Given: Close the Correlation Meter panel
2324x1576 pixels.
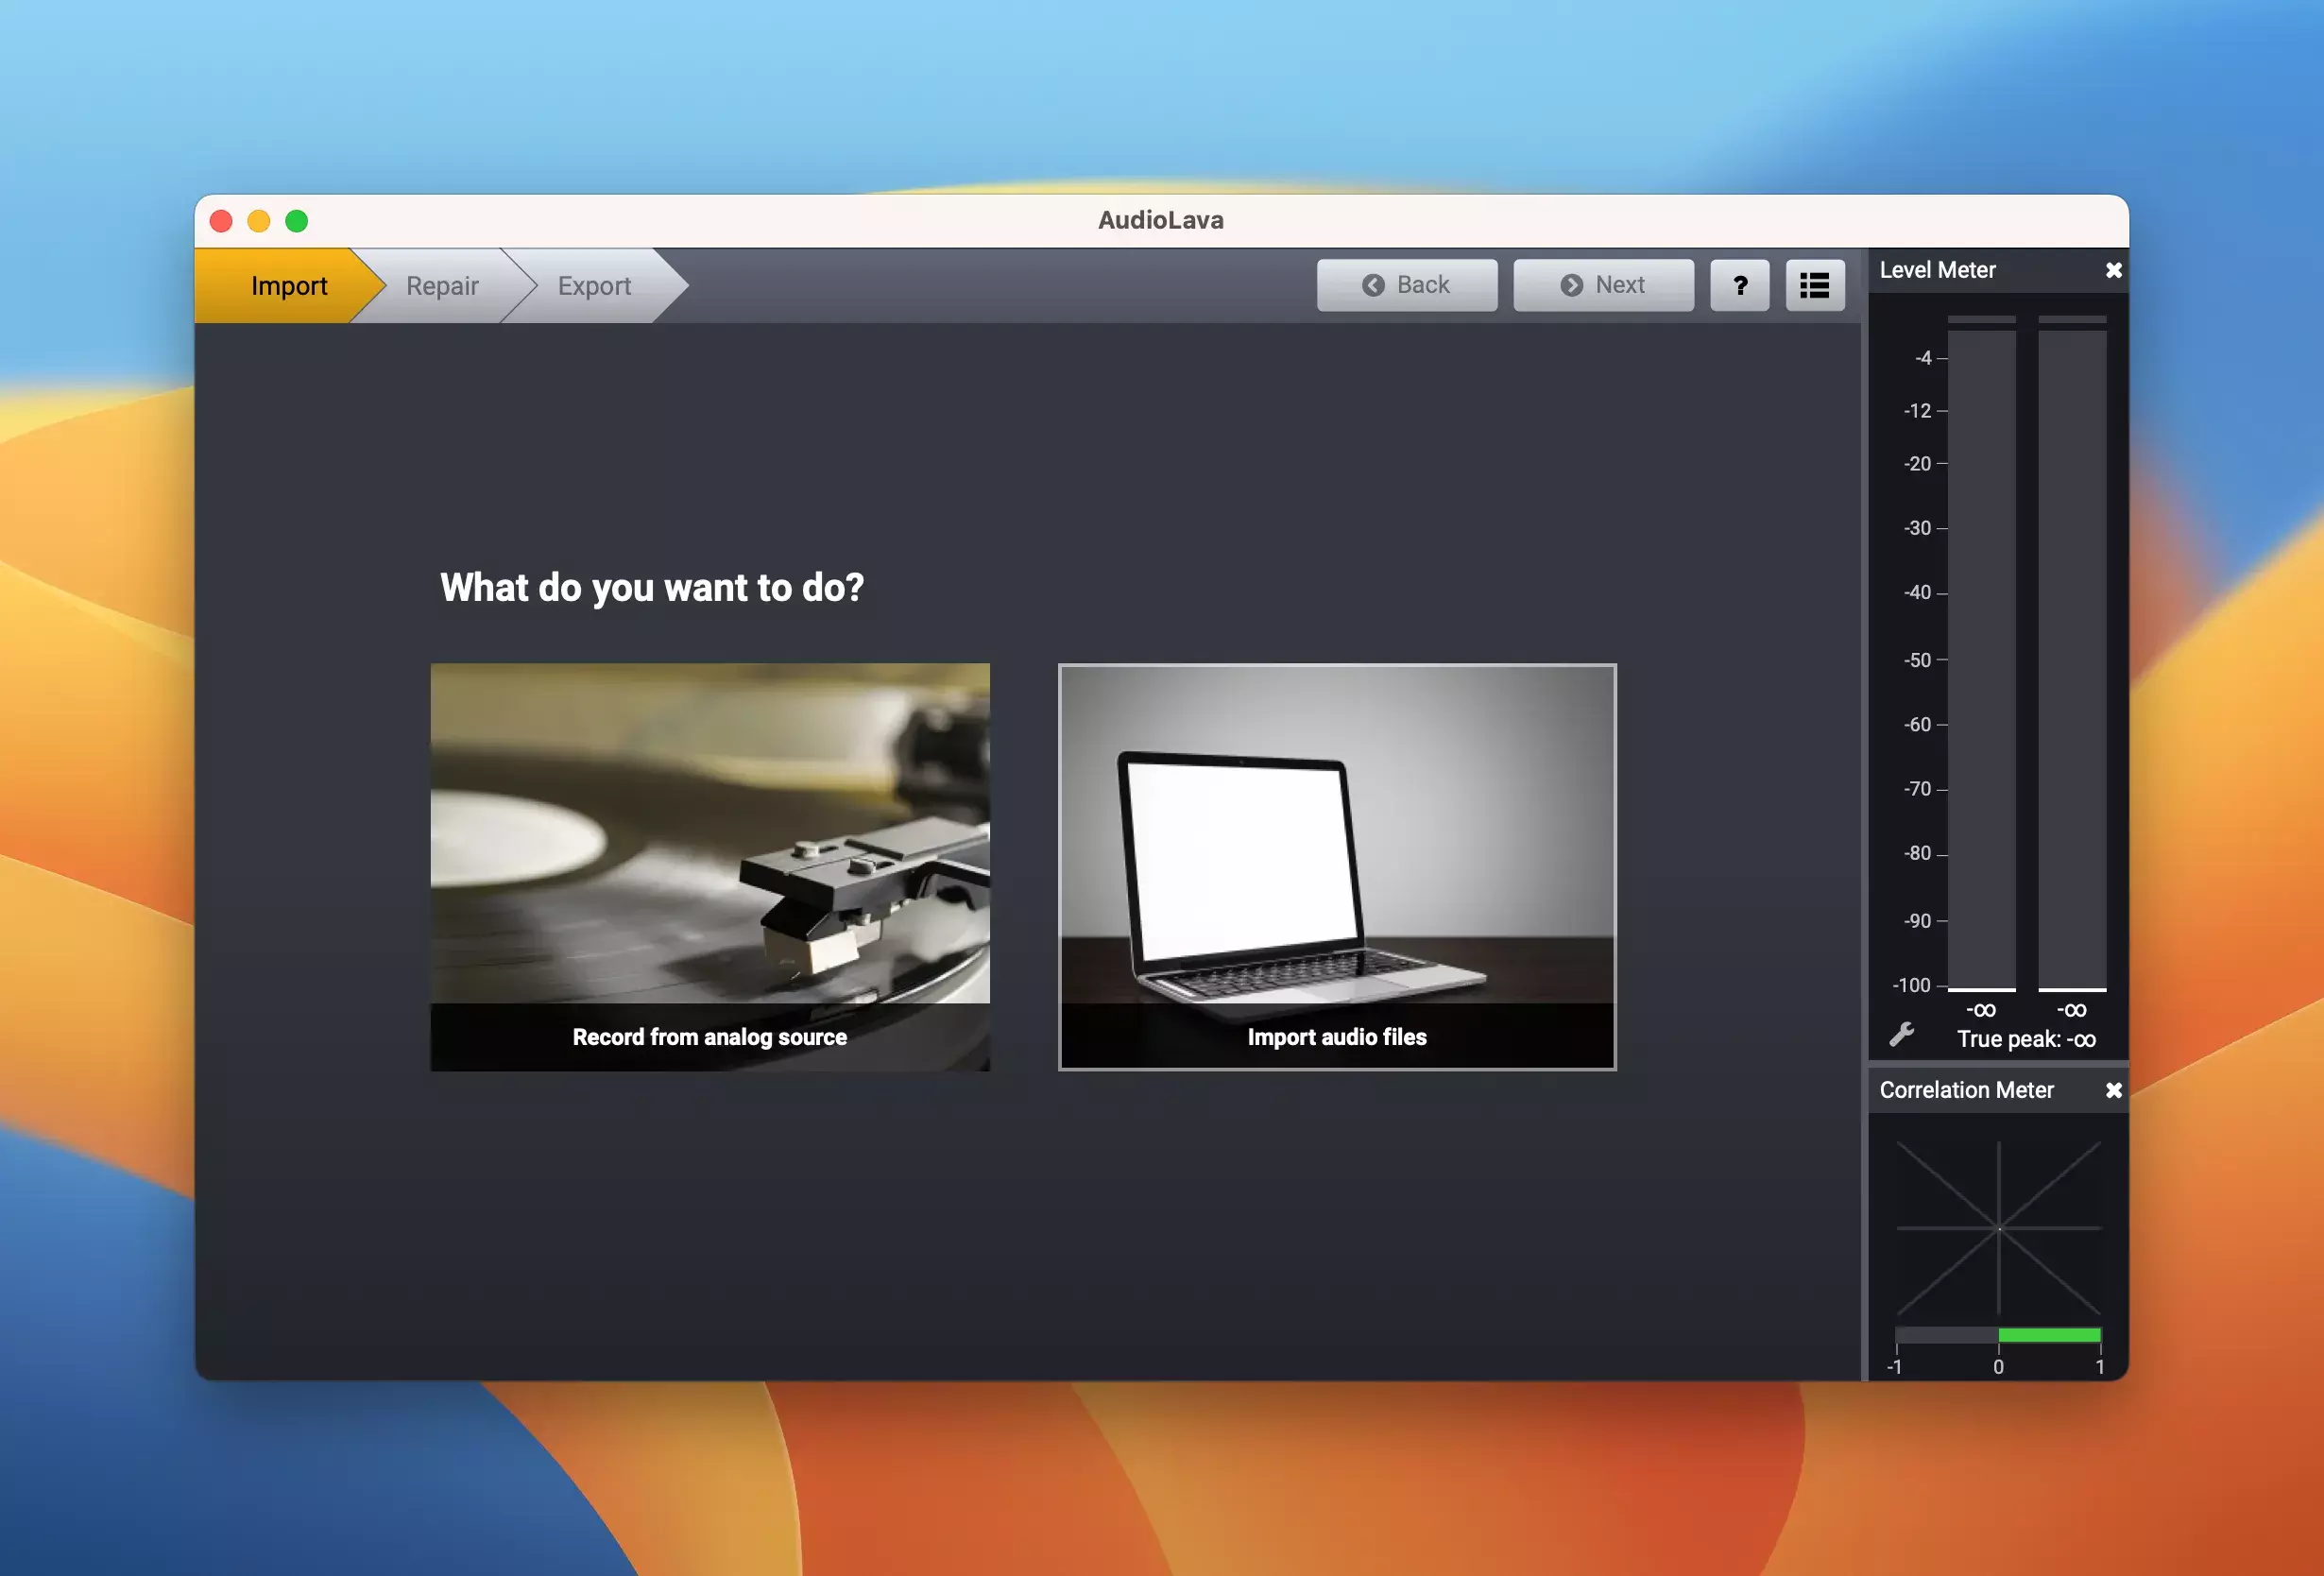Looking at the screenshot, I should [x=2113, y=1091].
